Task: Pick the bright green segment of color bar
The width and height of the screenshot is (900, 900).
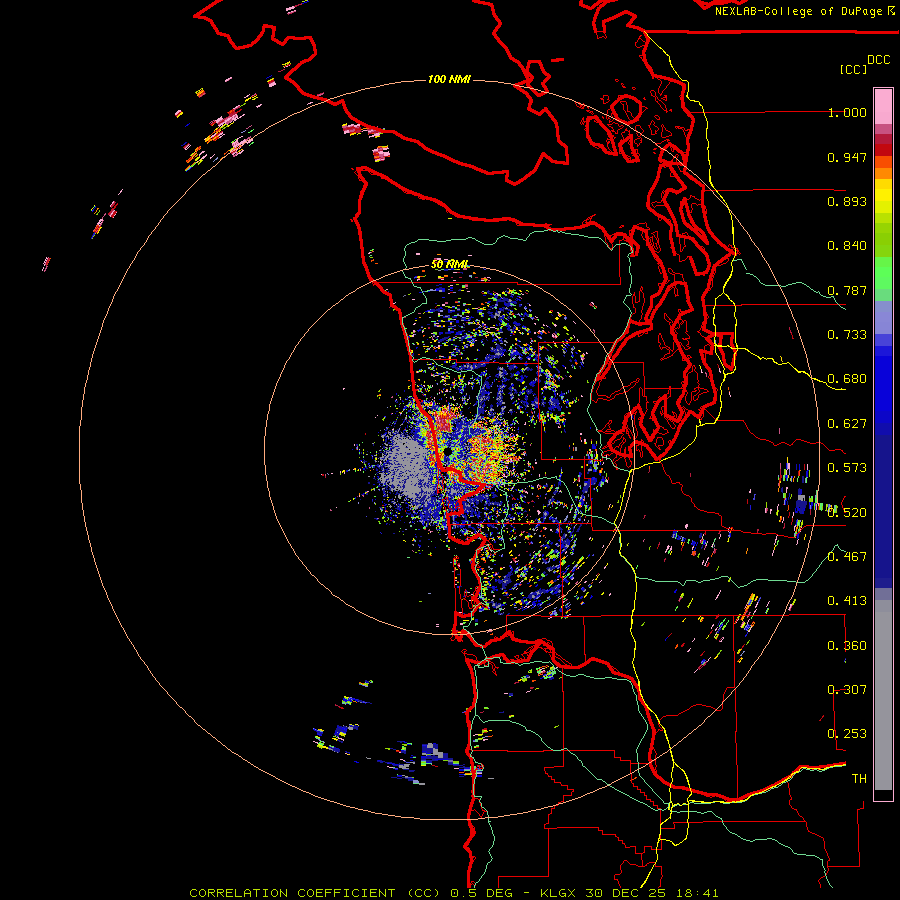Action: tap(883, 273)
